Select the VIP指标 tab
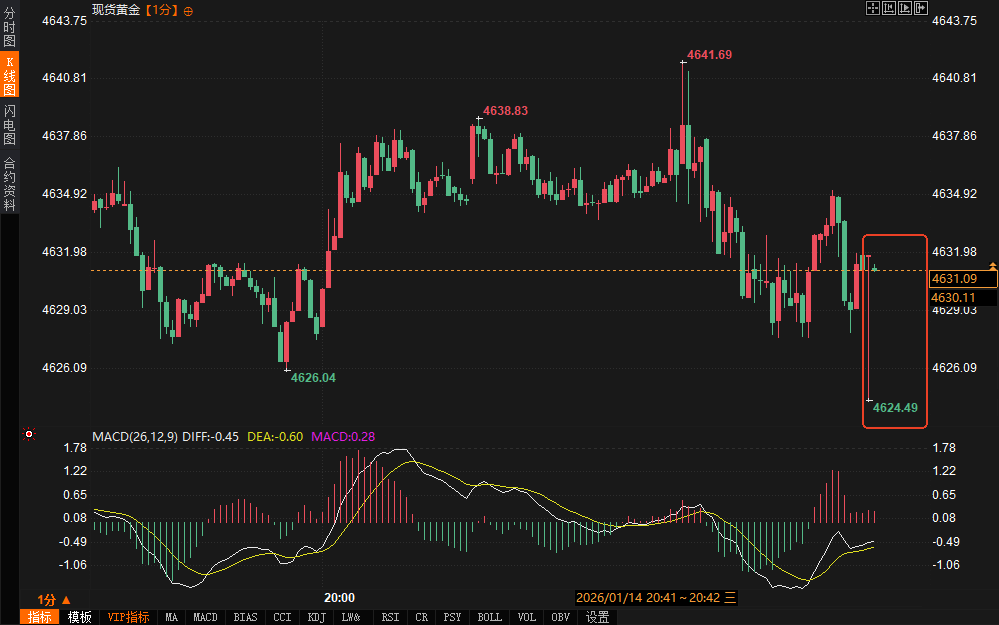 (x=129, y=617)
